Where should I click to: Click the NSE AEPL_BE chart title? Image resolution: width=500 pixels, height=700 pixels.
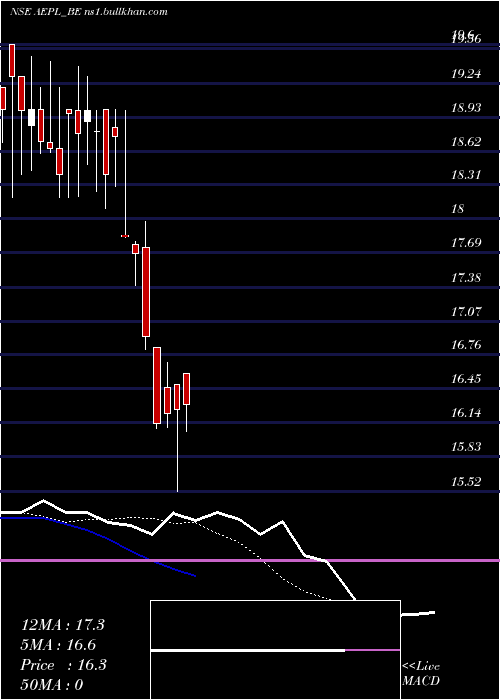(x=88, y=12)
